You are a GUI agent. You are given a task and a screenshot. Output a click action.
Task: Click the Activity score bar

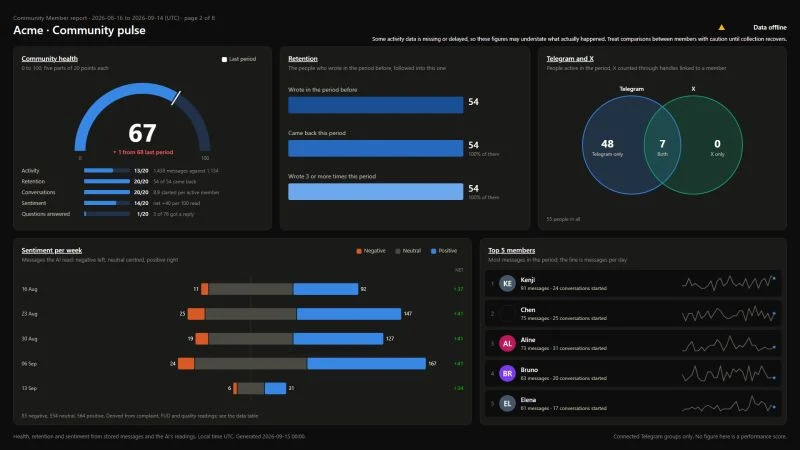pos(107,170)
